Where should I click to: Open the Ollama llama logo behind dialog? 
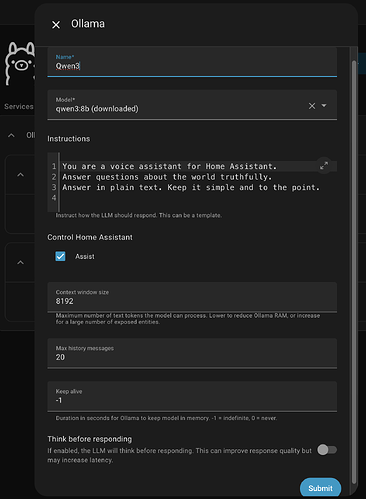click(x=20, y=63)
